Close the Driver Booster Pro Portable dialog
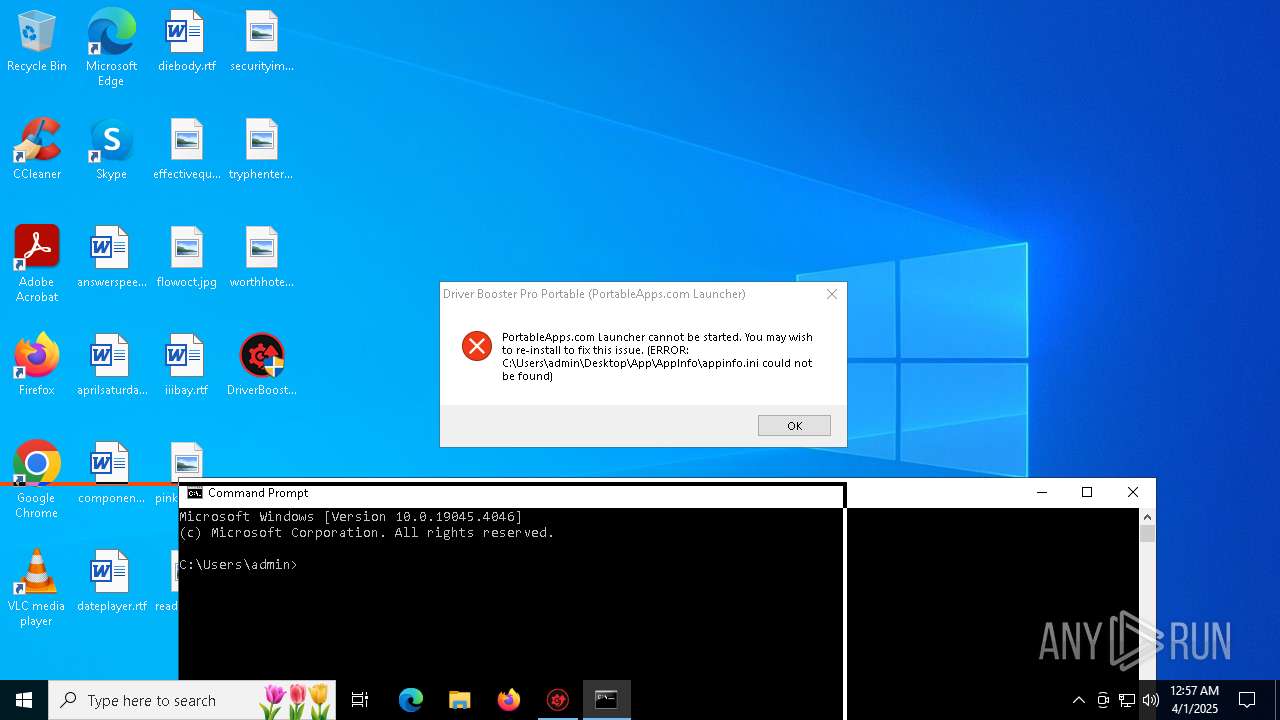The width and height of the screenshot is (1280, 720). (831, 294)
